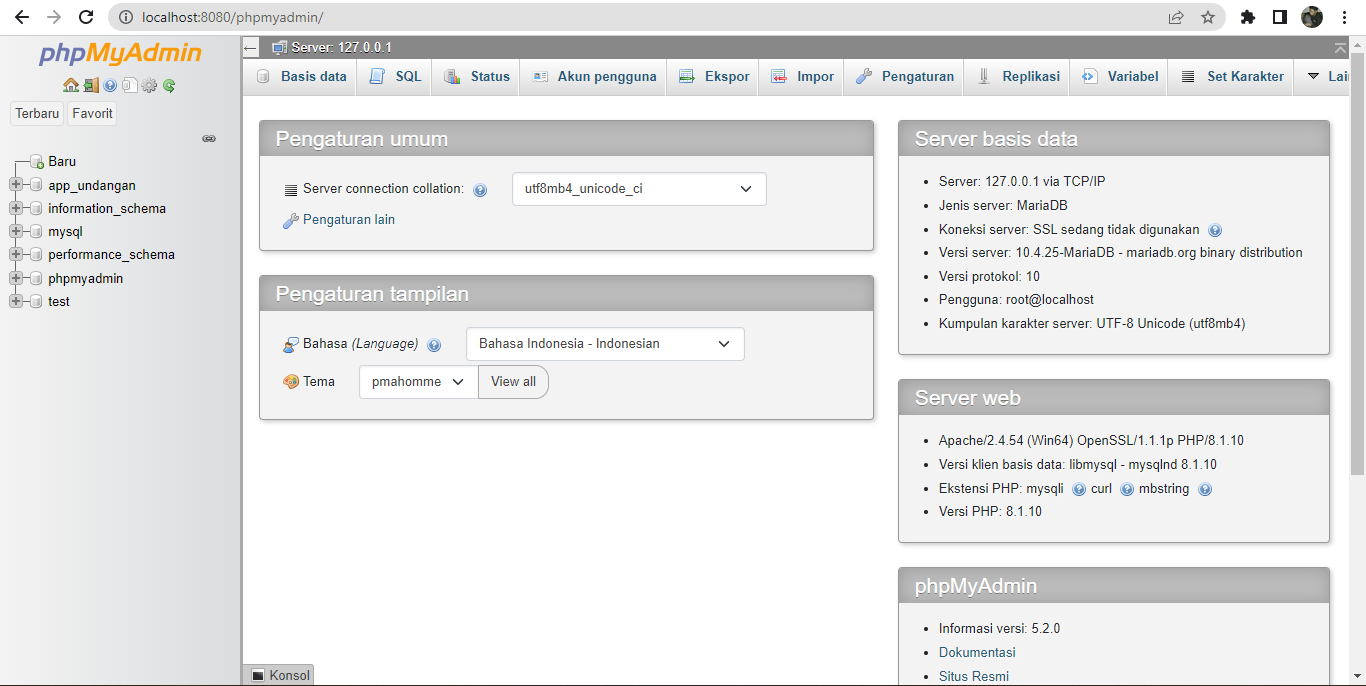The image size is (1366, 686).
Task: Open the Dokumentasi link
Action: coord(977,653)
